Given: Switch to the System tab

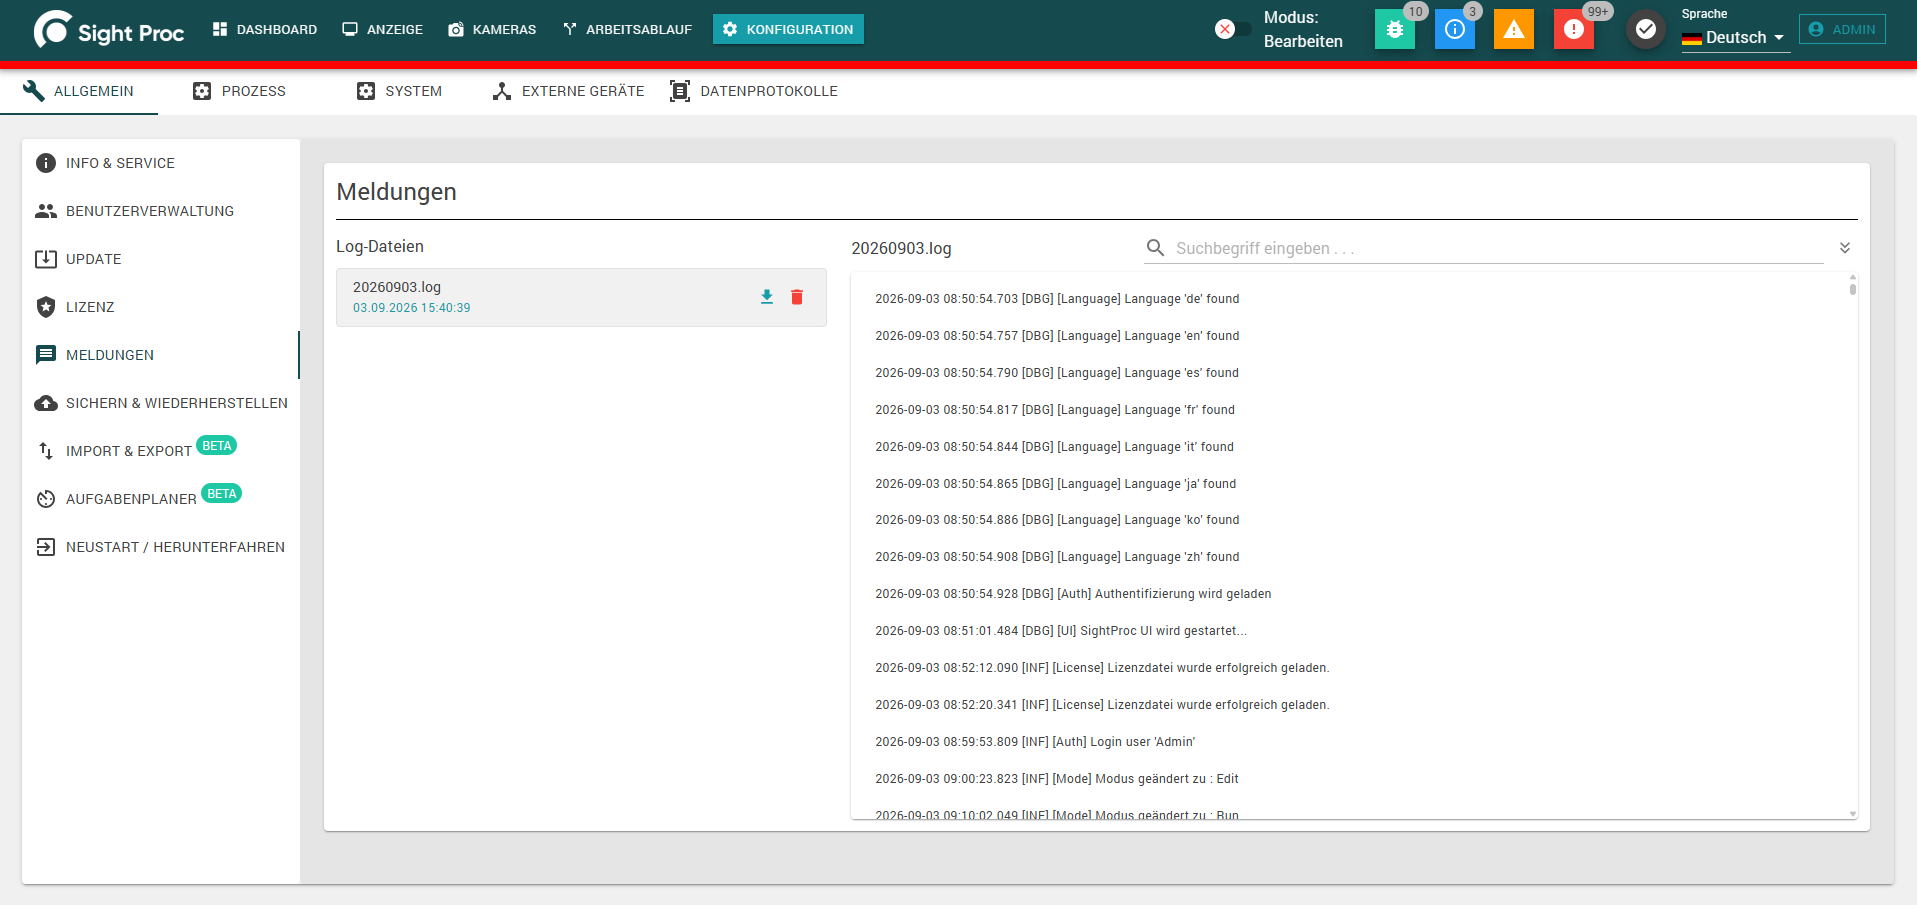Looking at the screenshot, I should click(x=400, y=91).
